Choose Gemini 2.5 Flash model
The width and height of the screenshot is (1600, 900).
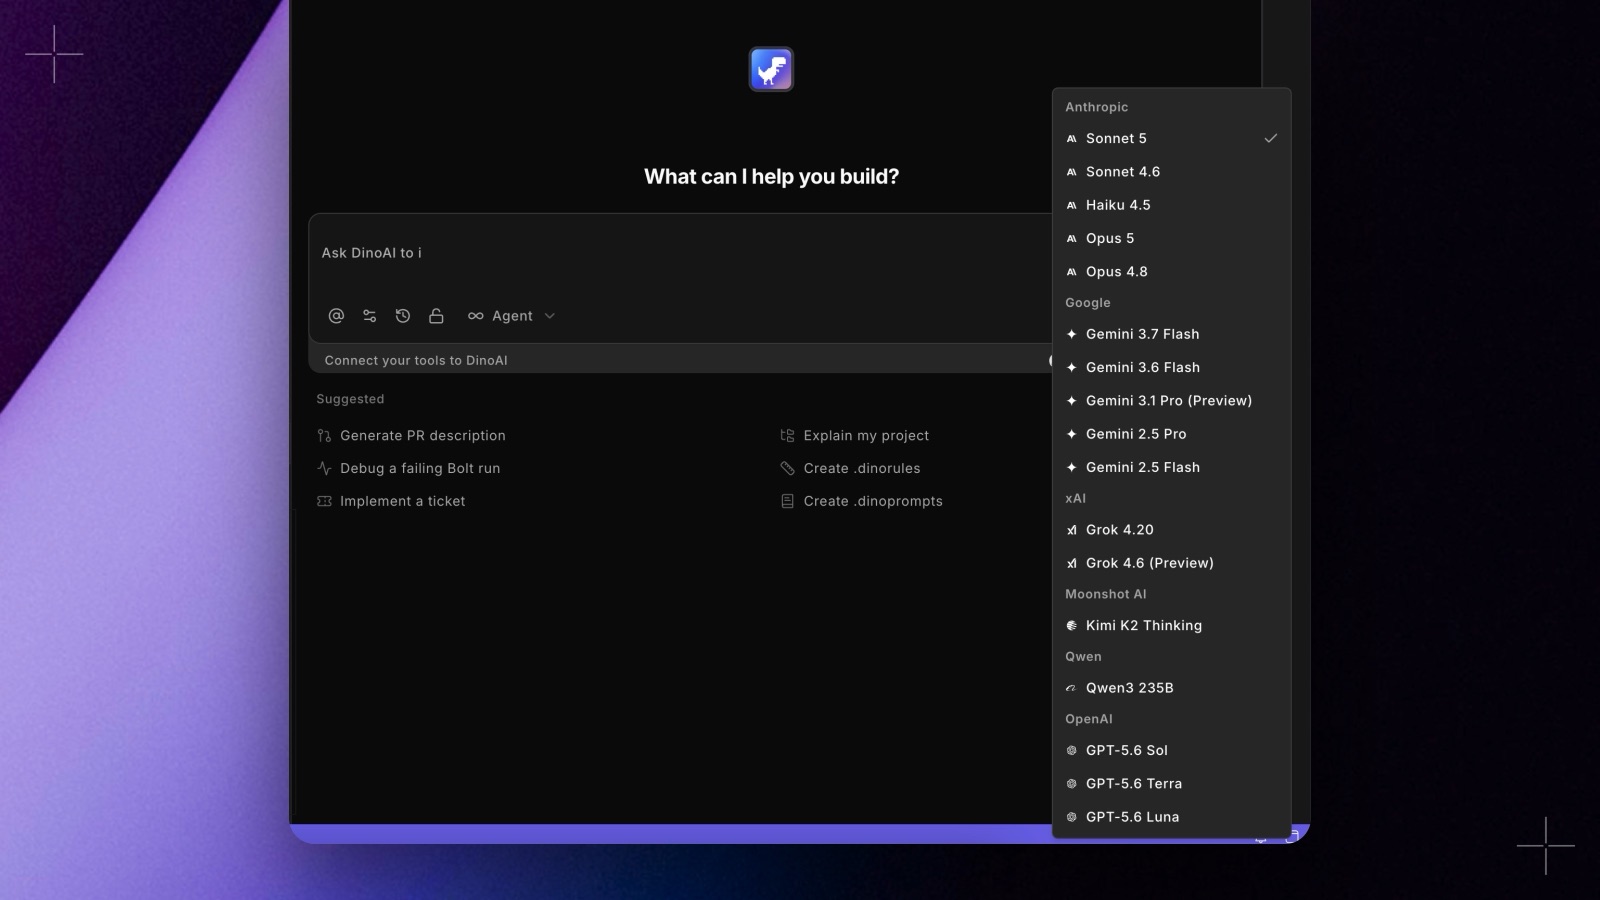click(1171, 467)
